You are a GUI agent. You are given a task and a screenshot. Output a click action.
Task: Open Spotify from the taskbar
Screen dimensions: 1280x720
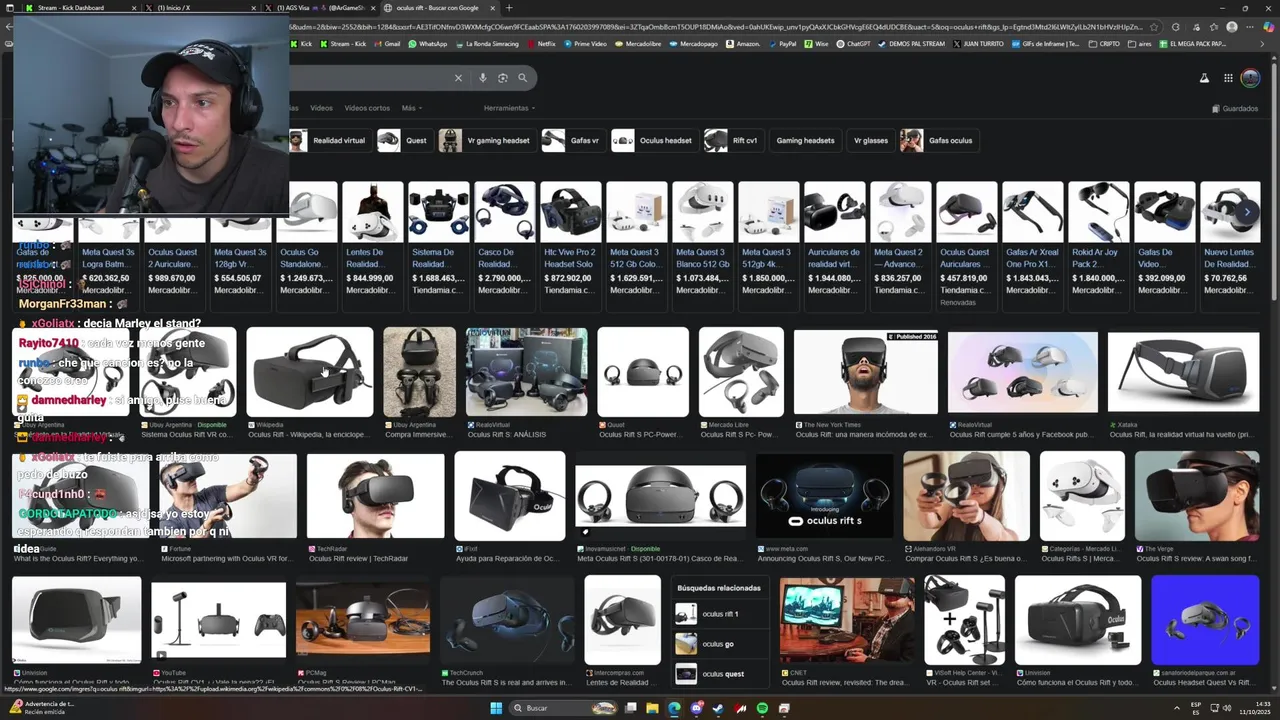pyautogui.click(x=762, y=708)
